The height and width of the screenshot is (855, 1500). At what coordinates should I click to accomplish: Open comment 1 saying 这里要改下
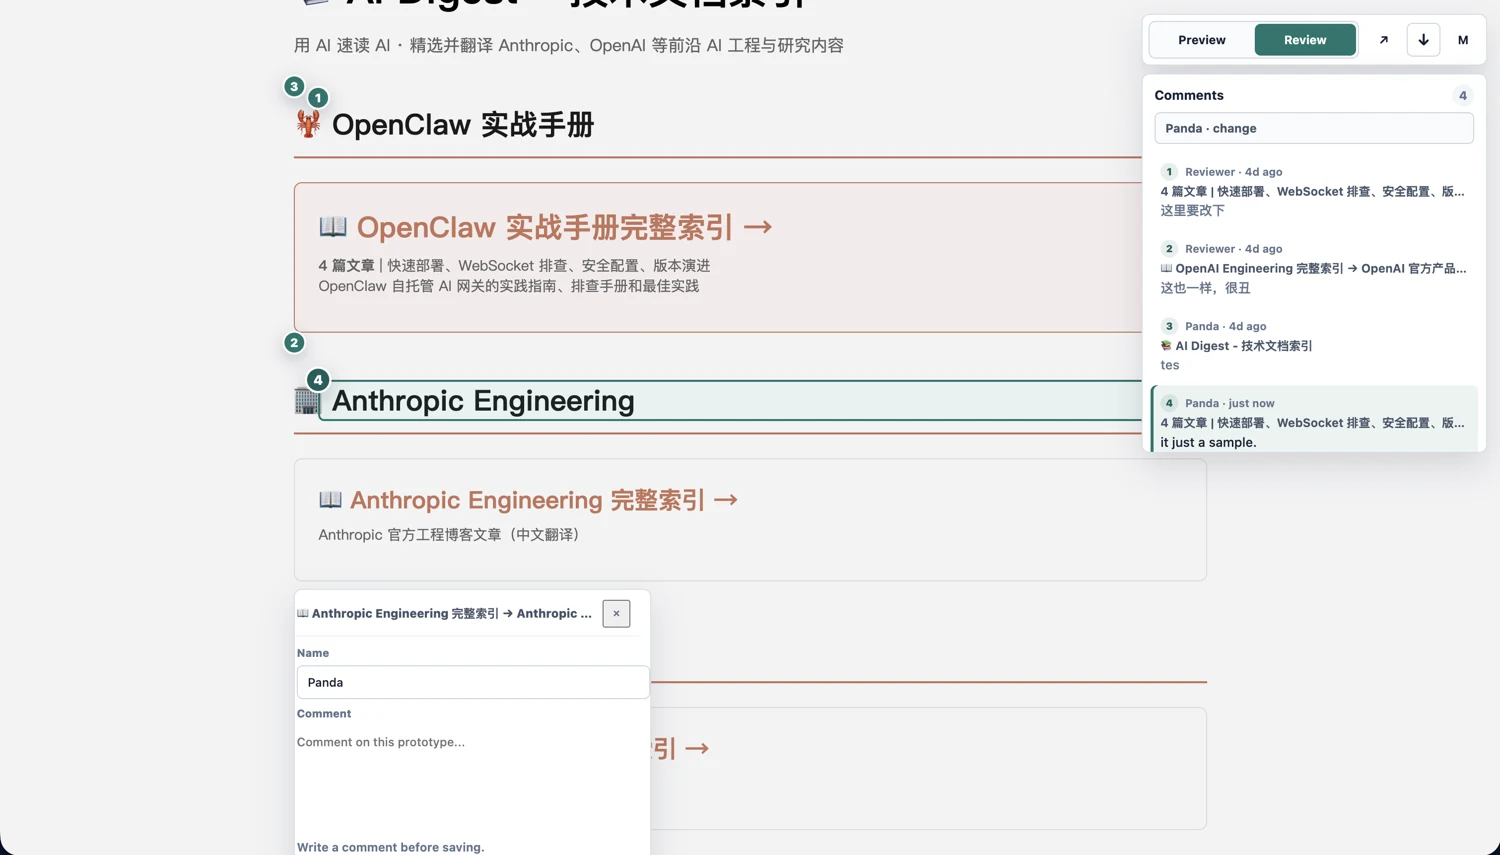click(1313, 191)
